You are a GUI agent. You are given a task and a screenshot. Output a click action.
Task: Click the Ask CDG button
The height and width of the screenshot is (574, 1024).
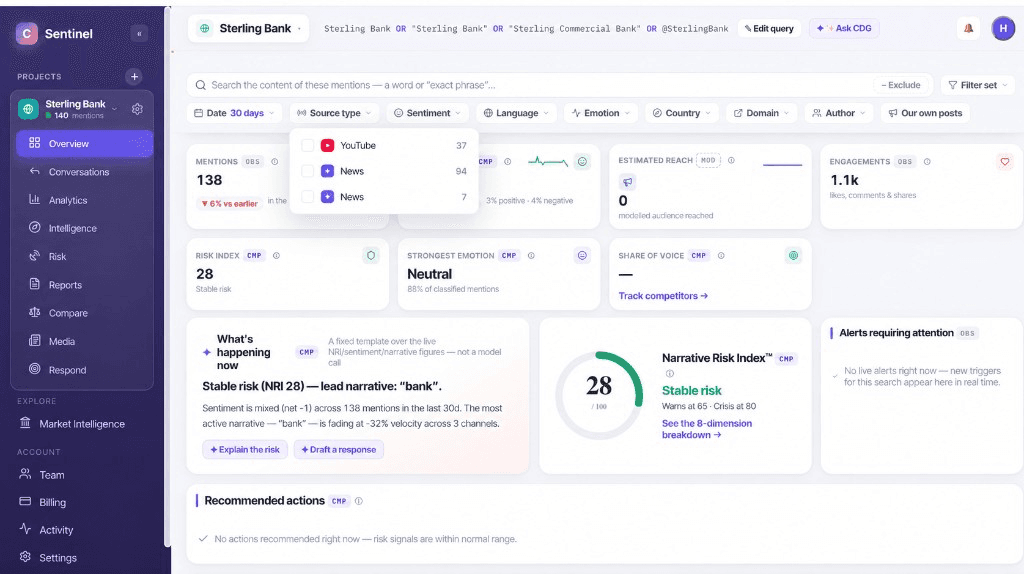844,28
